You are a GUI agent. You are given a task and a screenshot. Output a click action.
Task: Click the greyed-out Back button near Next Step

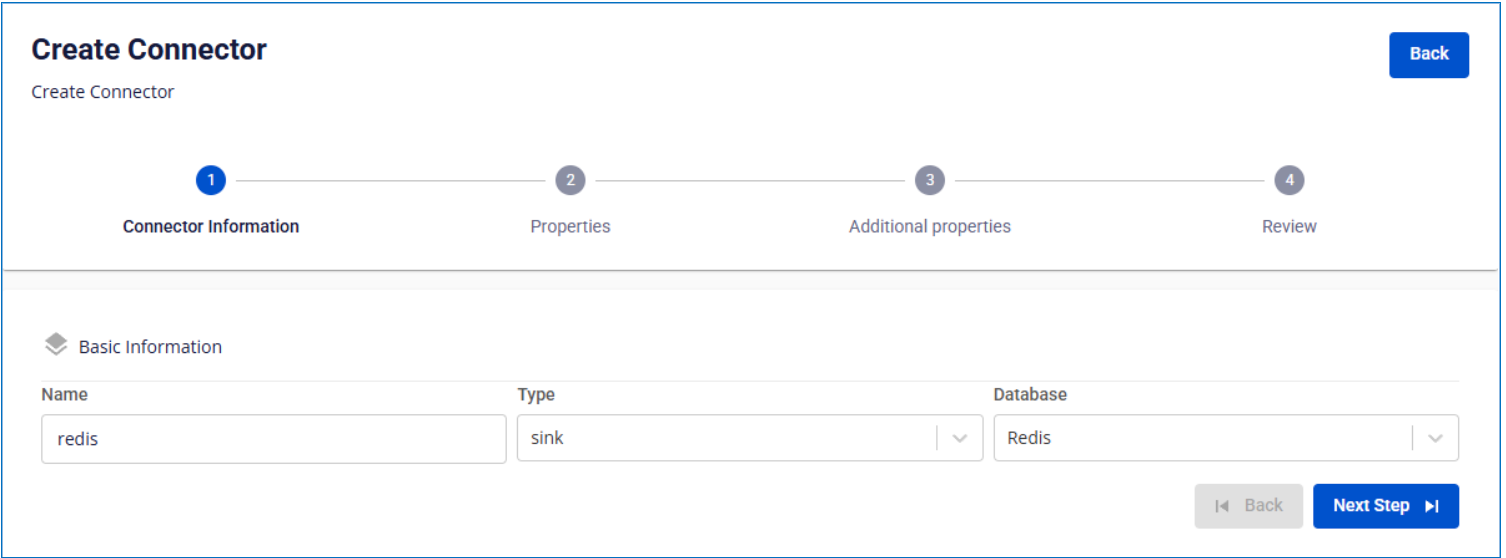pyautogui.click(x=1249, y=506)
